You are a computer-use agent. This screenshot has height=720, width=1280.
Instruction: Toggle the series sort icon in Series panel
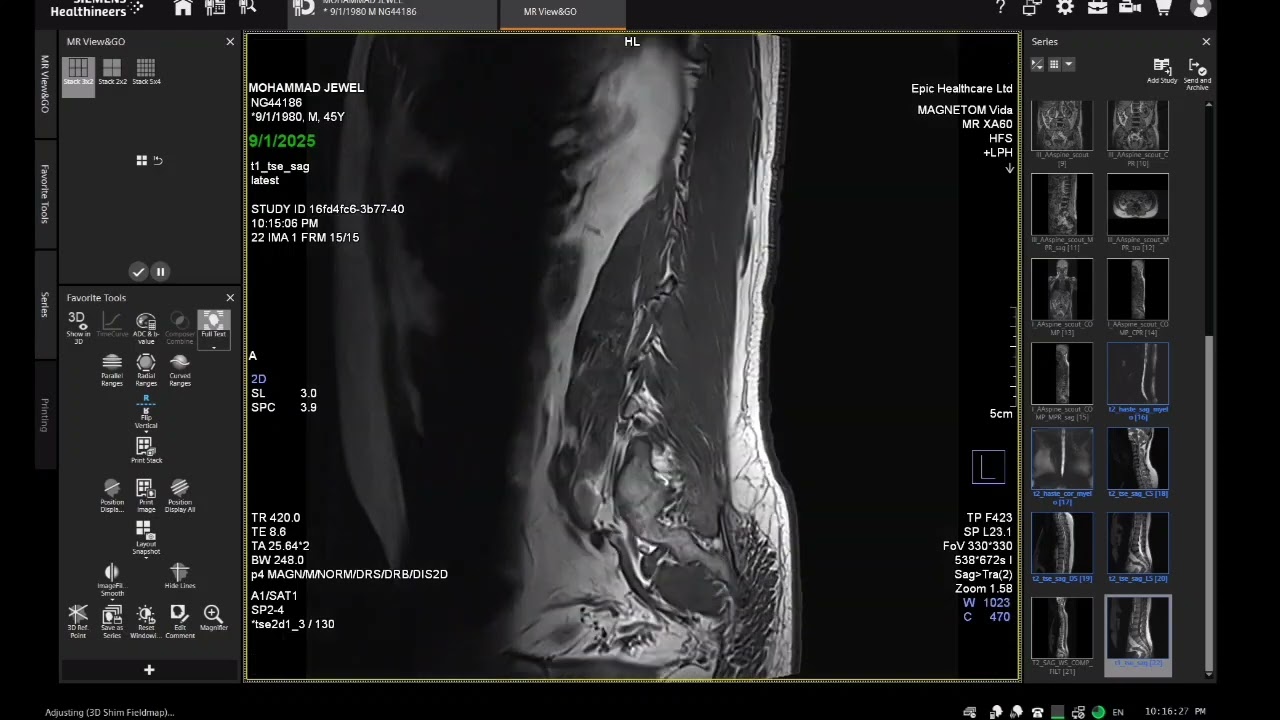(1038, 64)
